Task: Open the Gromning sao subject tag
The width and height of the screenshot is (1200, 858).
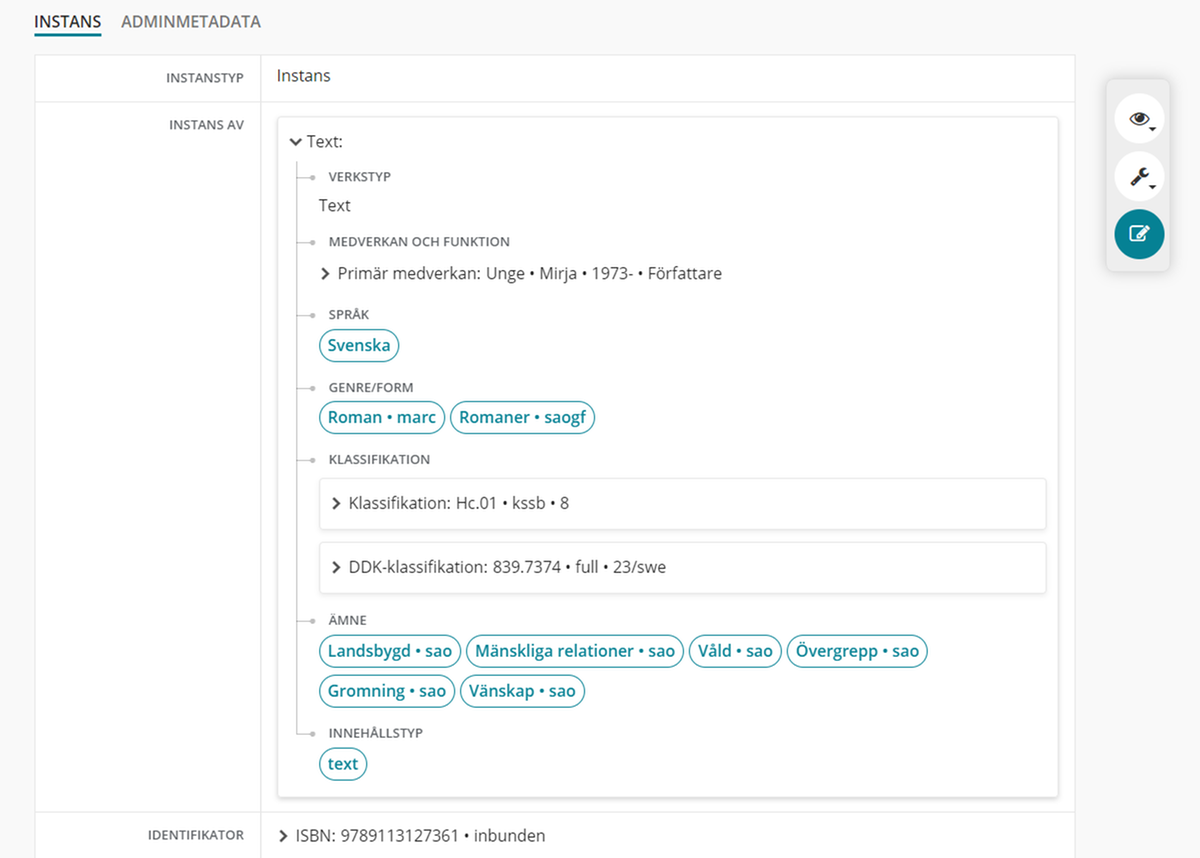Action: click(387, 691)
